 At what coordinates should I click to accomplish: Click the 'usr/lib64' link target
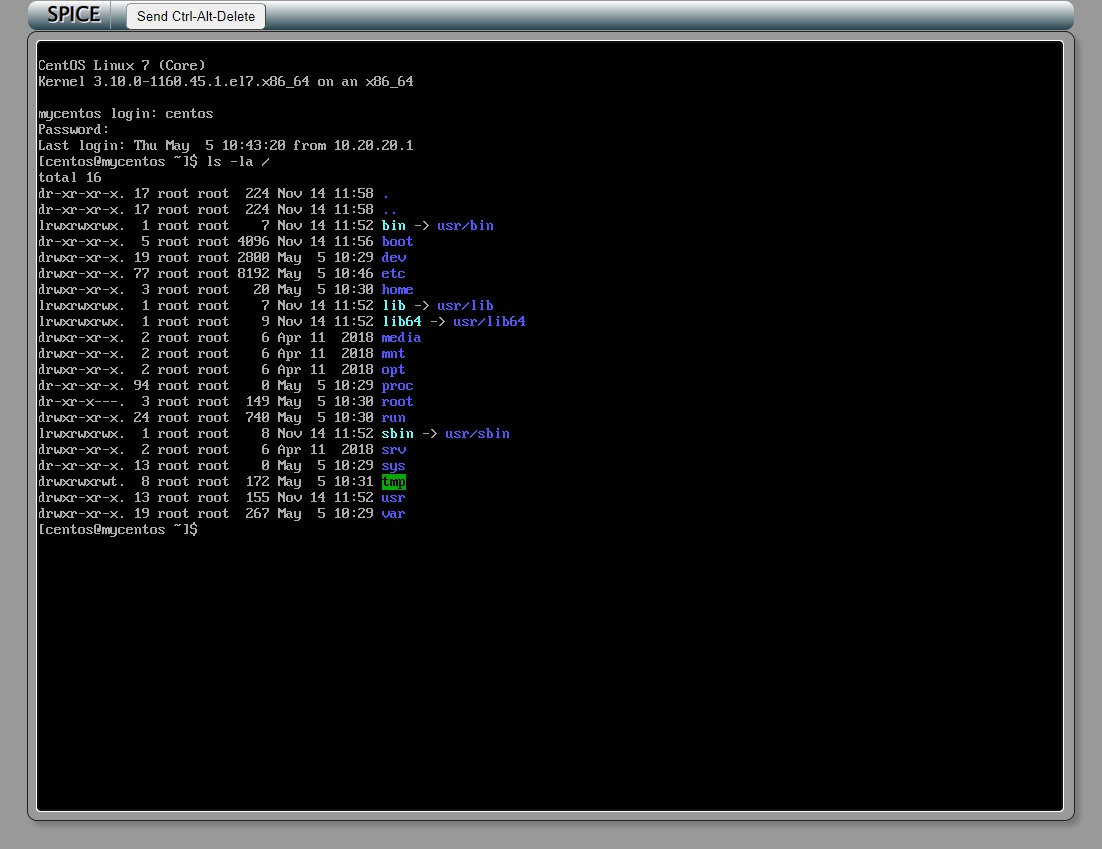click(x=489, y=321)
